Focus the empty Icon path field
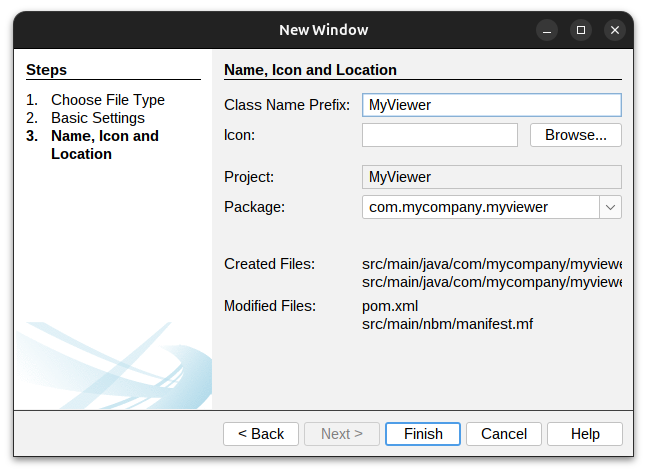Viewport: 647px width, 473px height. pos(439,135)
